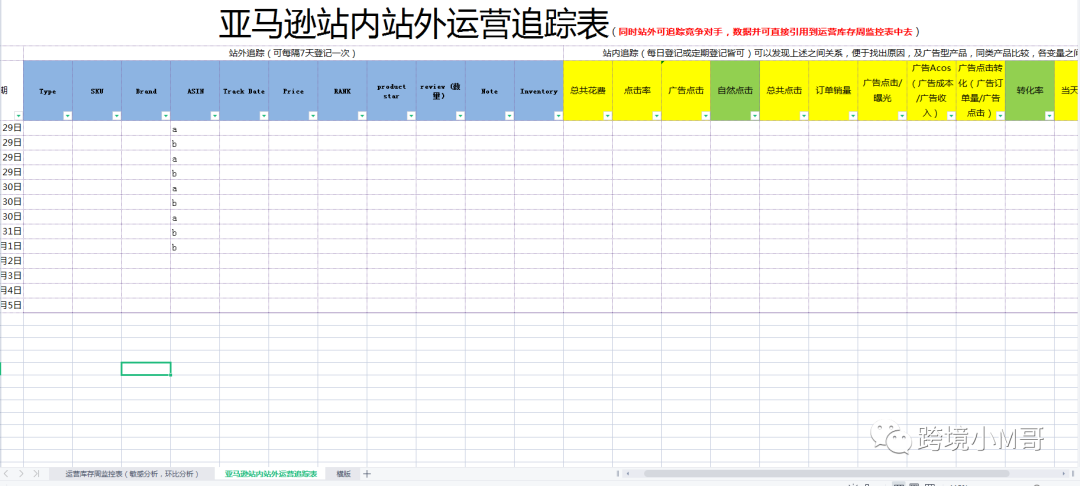The width and height of the screenshot is (1080, 486).
Task: Click the 站外追踪（可每隔7天登记一次）section header
Action: pyautogui.click(x=292, y=52)
